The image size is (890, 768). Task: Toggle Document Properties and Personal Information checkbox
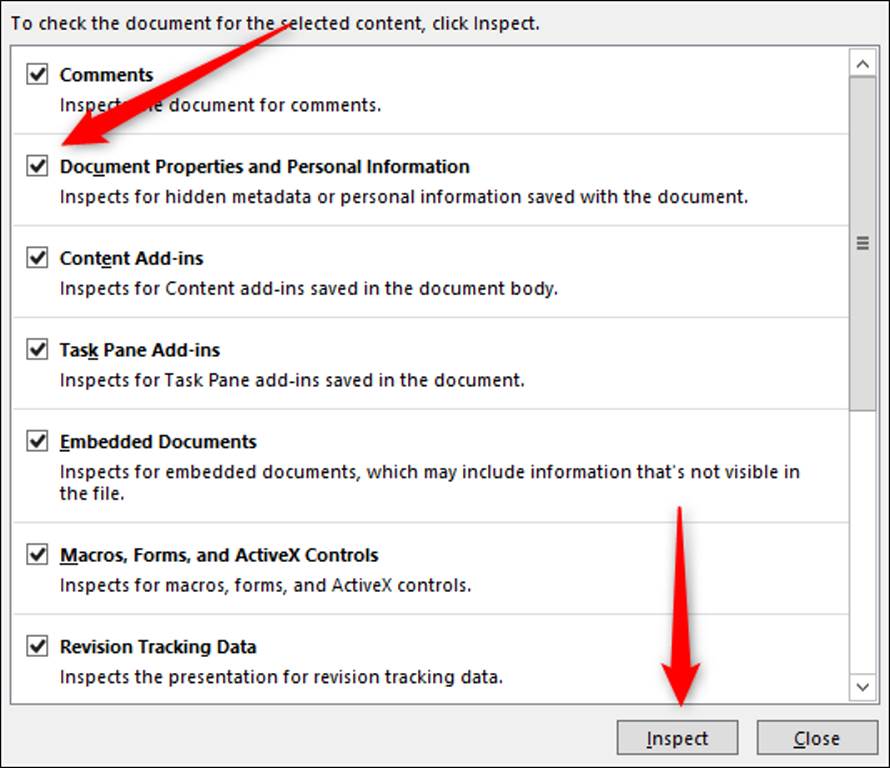[37, 166]
